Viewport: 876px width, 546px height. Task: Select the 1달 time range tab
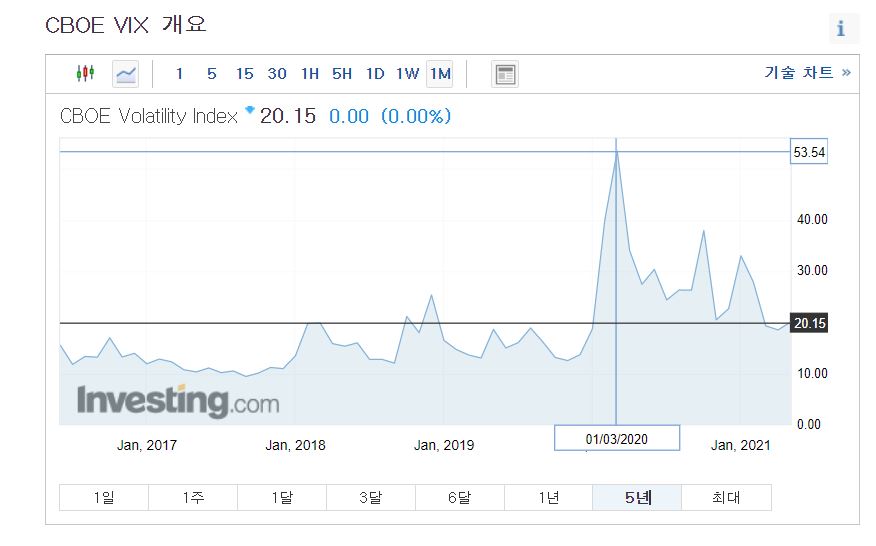tap(282, 497)
